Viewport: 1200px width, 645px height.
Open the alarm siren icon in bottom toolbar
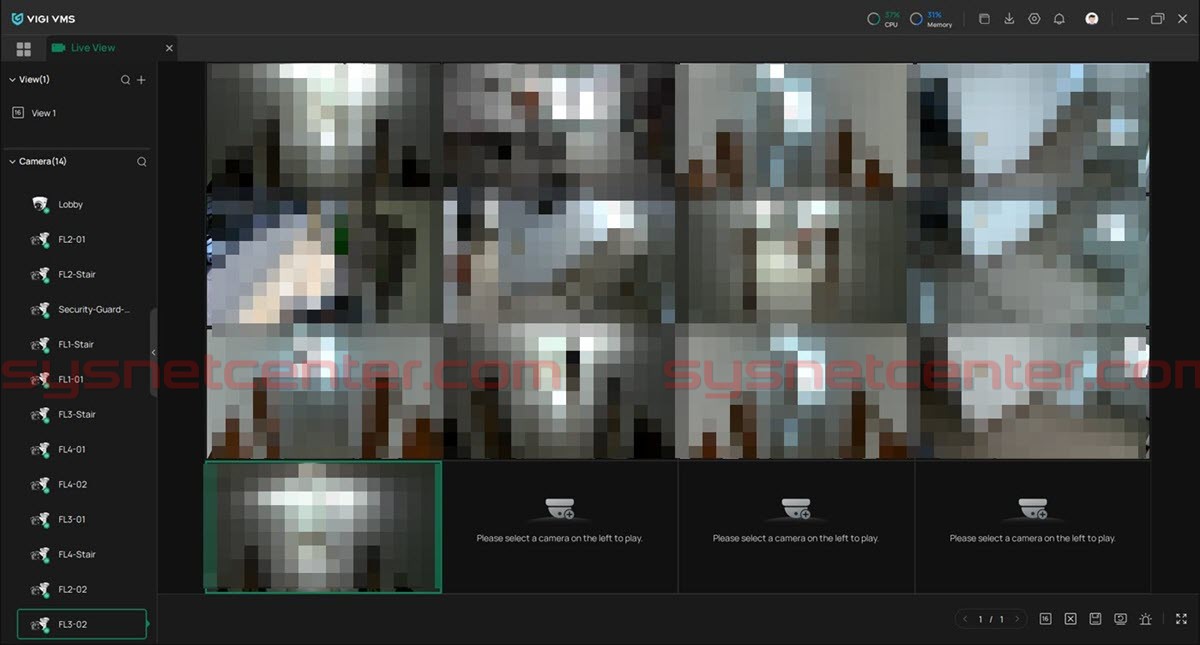(1145, 619)
